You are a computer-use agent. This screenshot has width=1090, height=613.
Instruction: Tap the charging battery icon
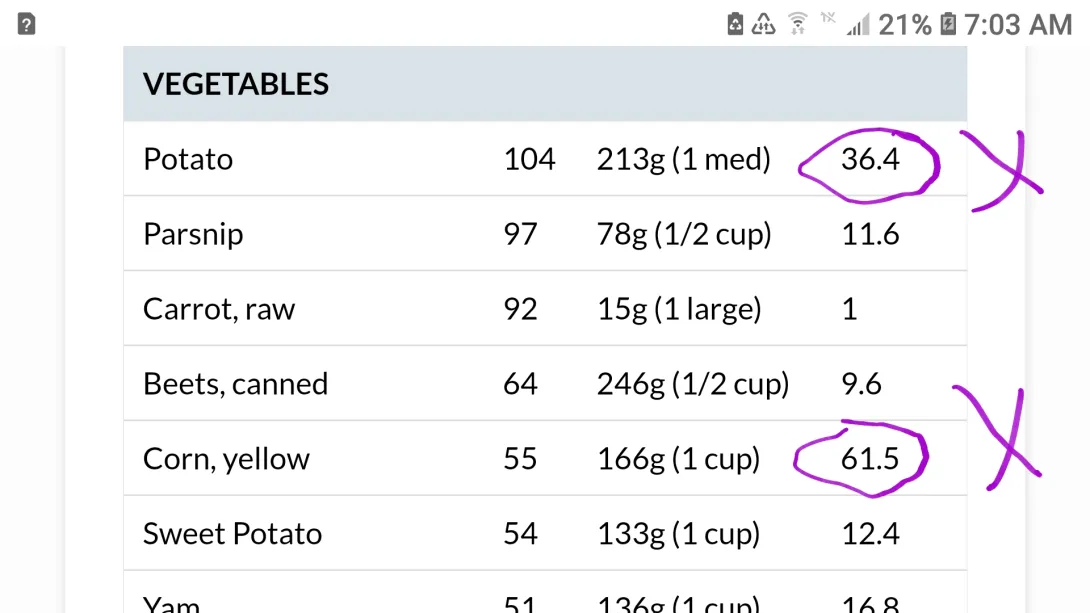point(948,25)
